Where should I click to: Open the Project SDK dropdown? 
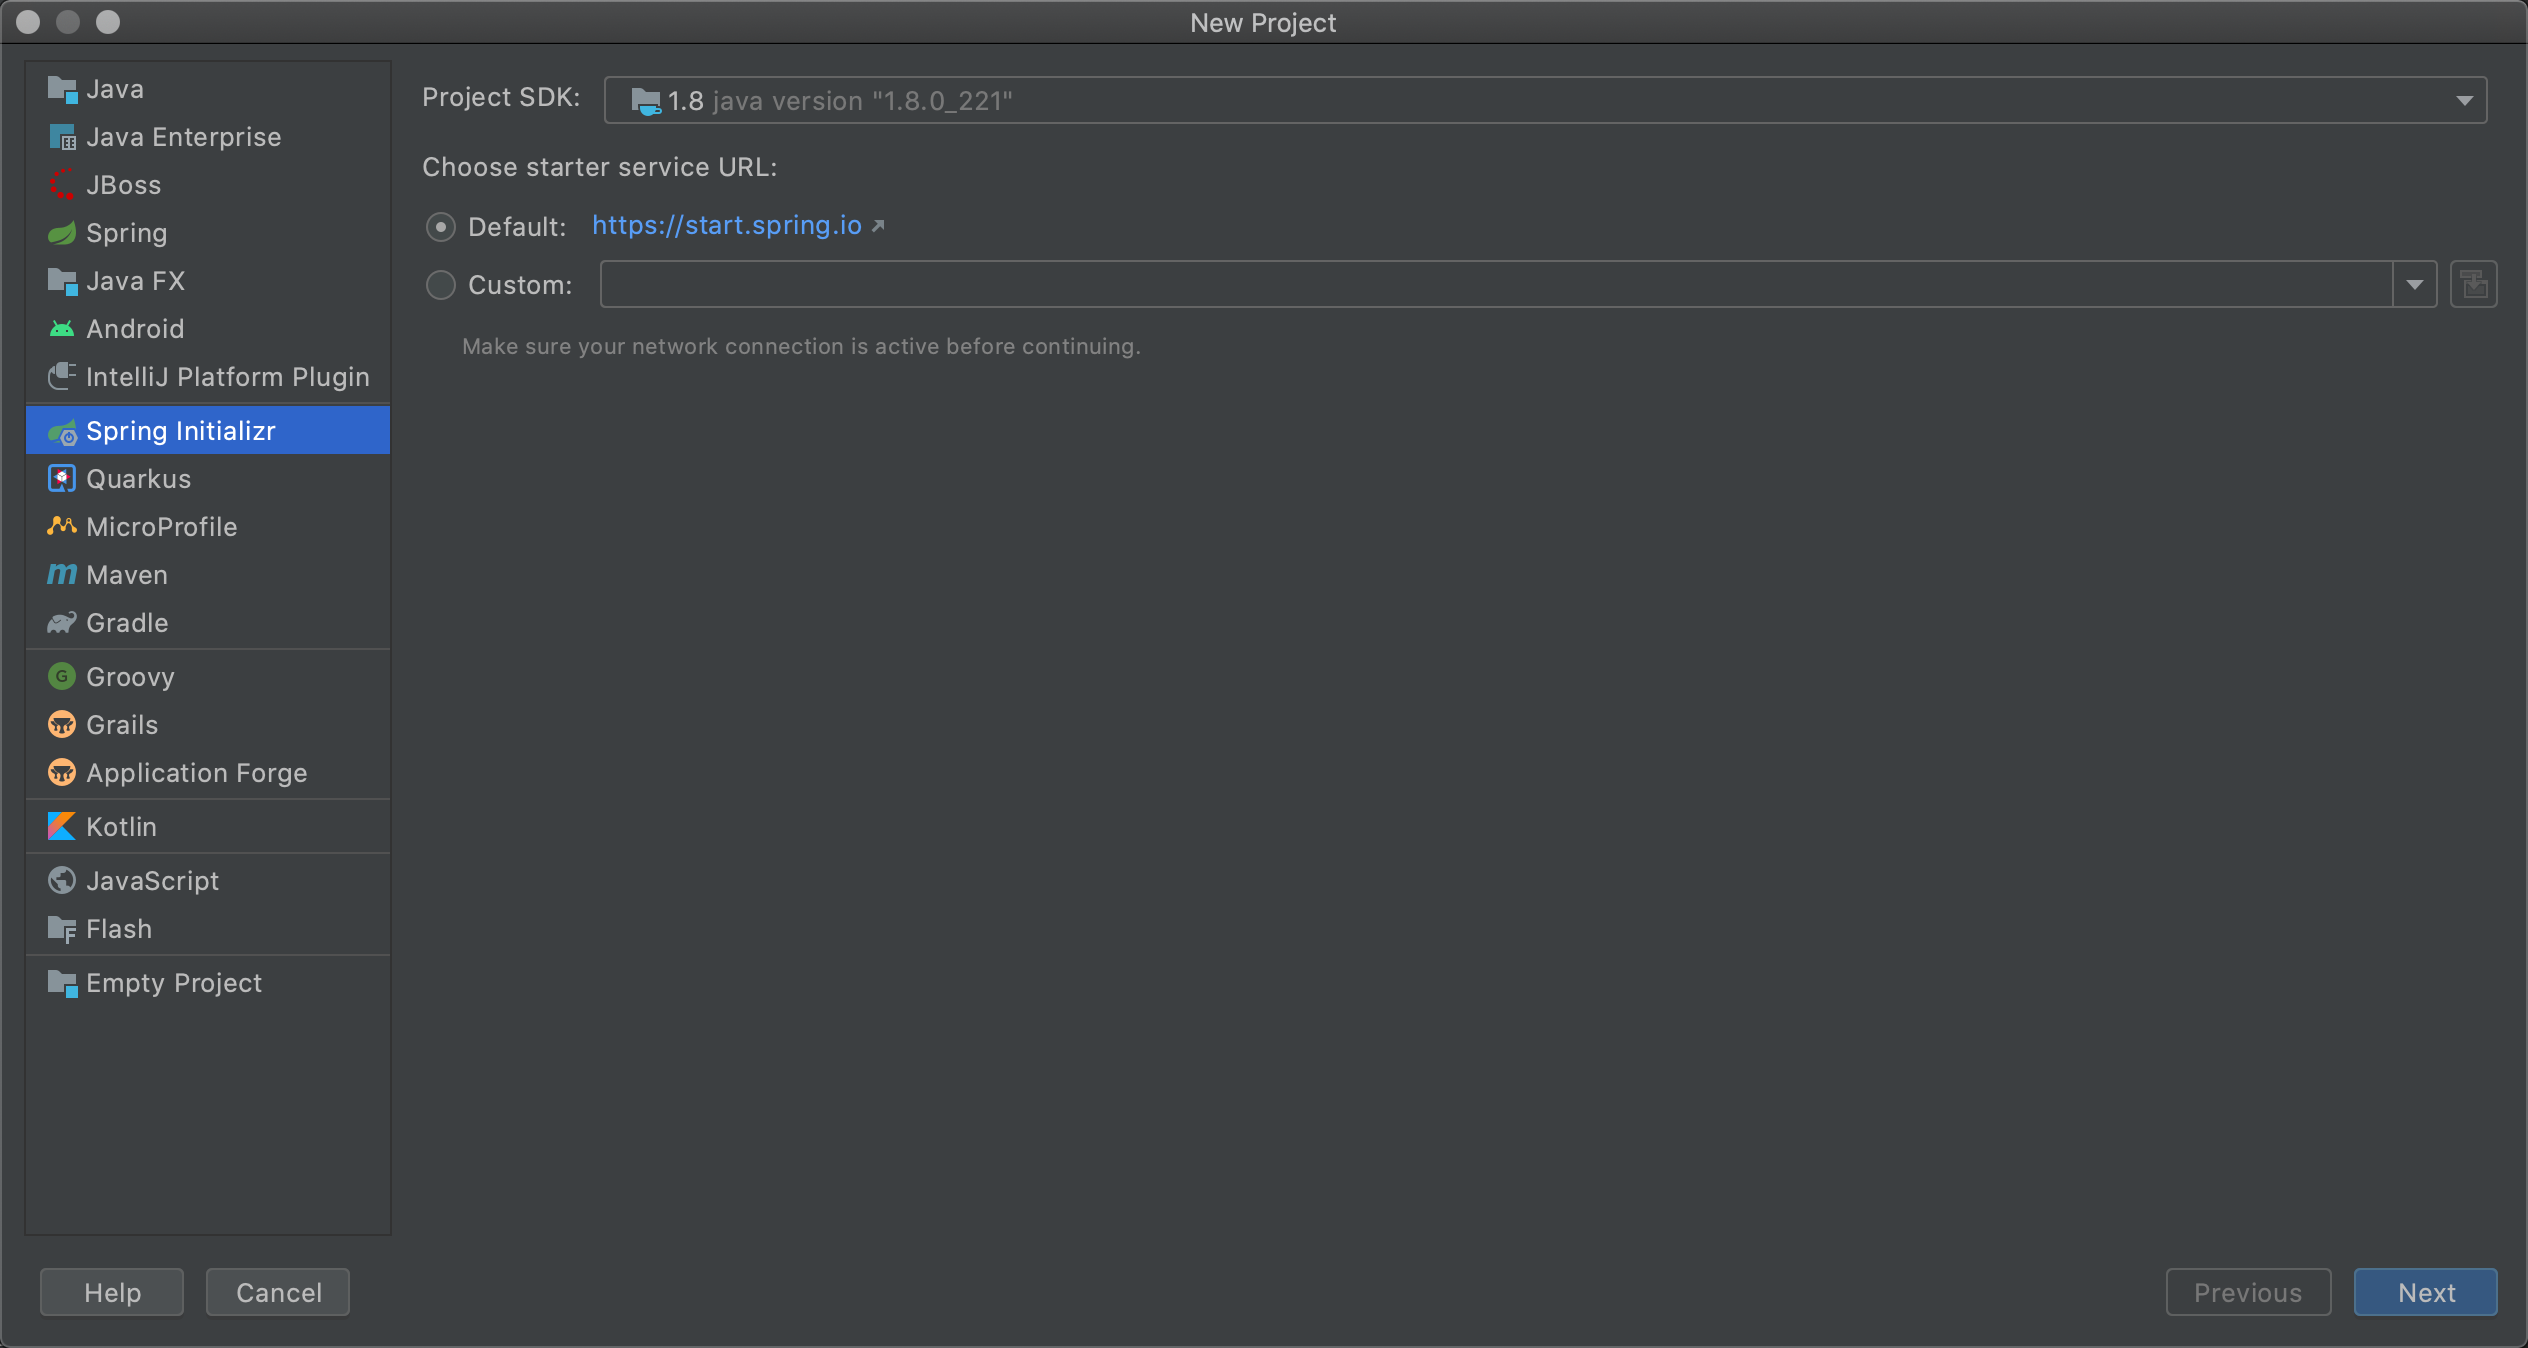coord(2464,99)
